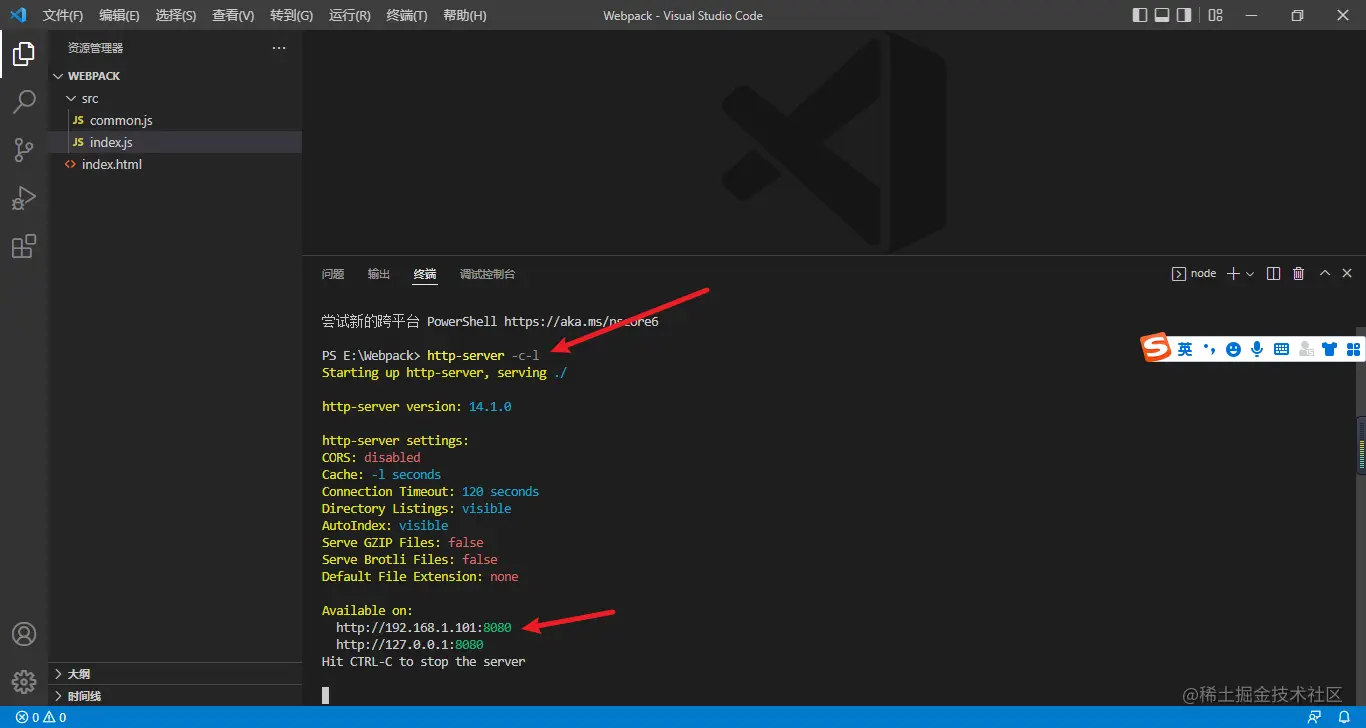The width and height of the screenshot is (1366, 728).
Task: Click the 'http-server version: 14.1.0' line
Action: pos(417,407)
